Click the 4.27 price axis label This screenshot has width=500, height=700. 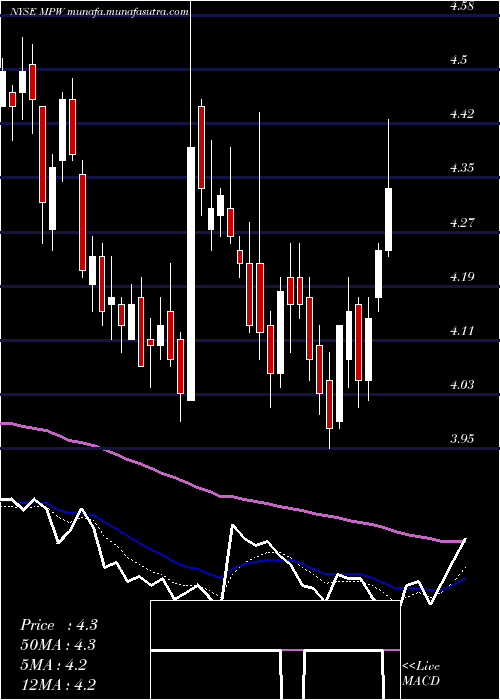click(461, 222)
